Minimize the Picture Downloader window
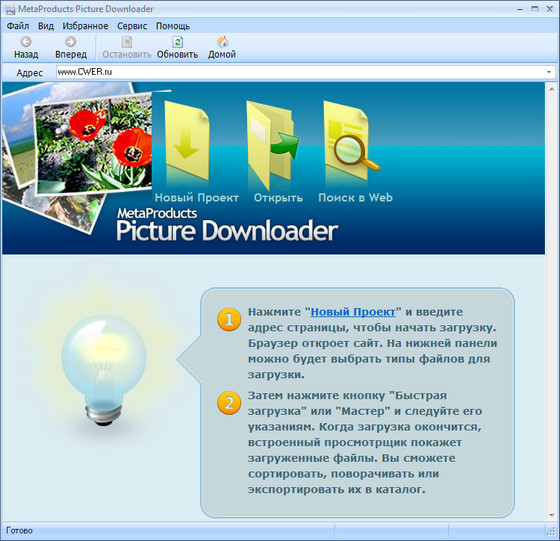 520,9
